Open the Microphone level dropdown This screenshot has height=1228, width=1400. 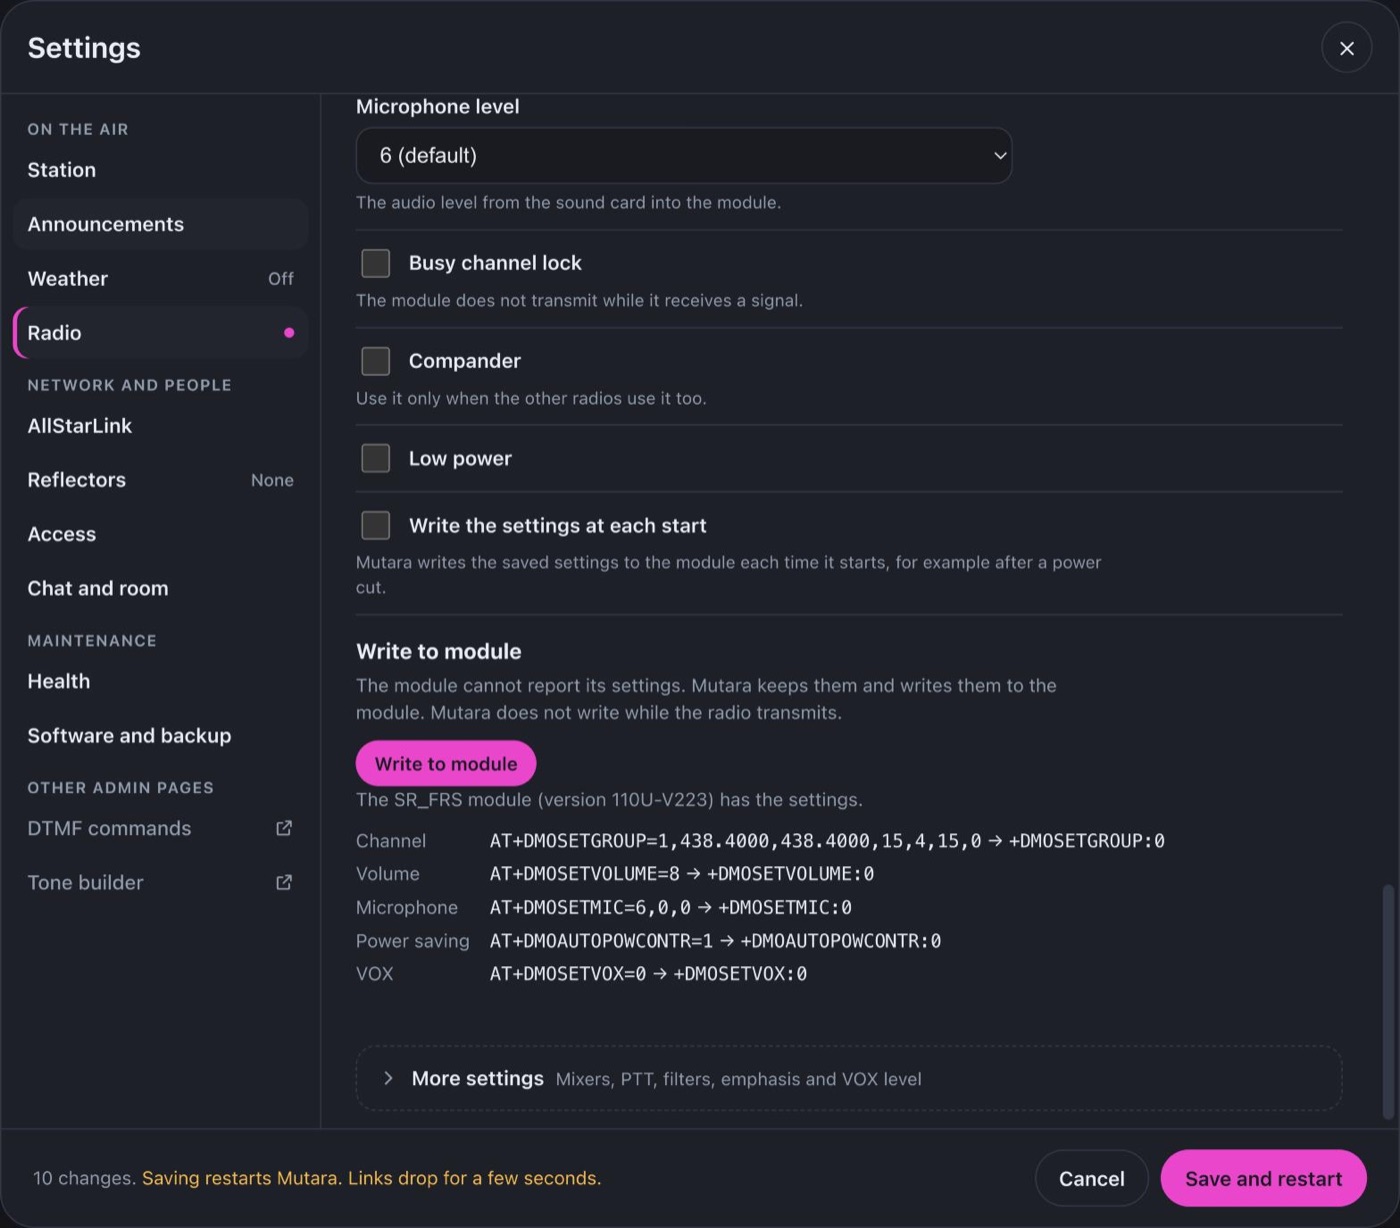point(684,155)
